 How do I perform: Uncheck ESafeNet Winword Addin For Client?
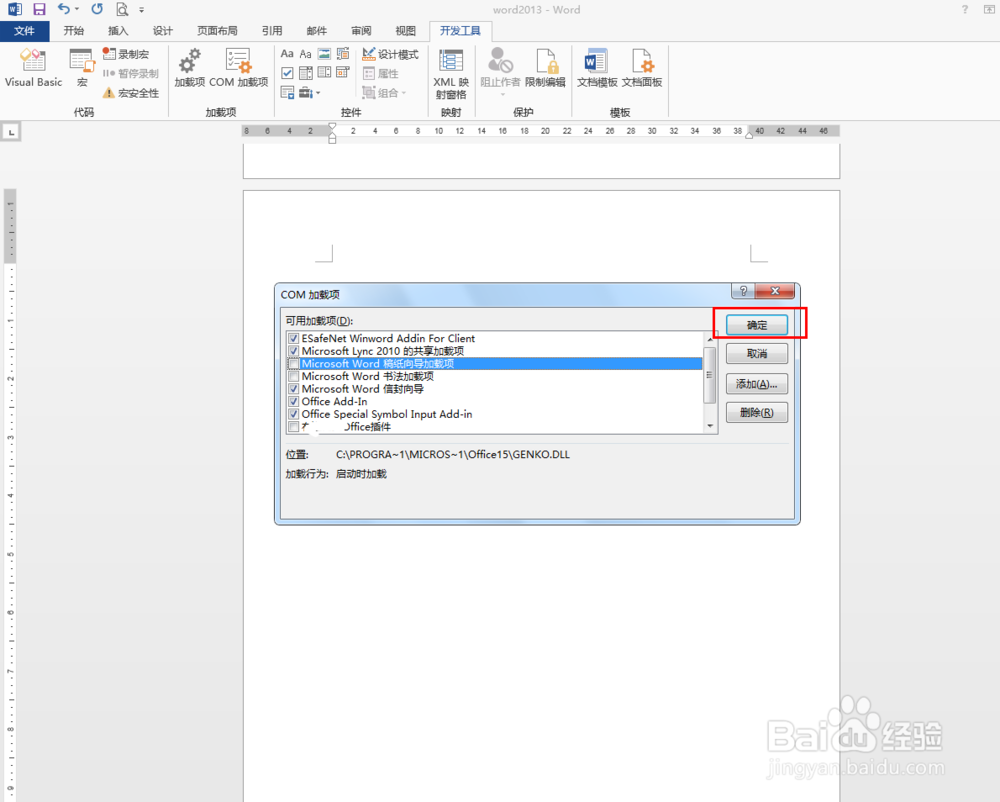pos(293,339)
